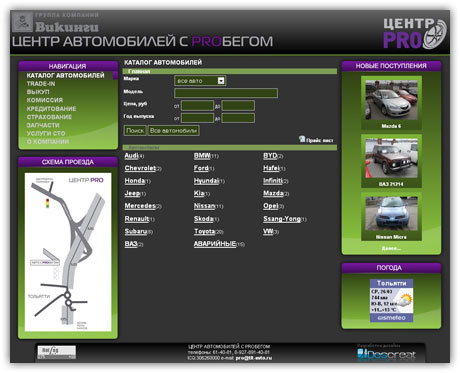Open the Nissan Micra thumbnail
This screenshot has width=460, height=373.
391,217
